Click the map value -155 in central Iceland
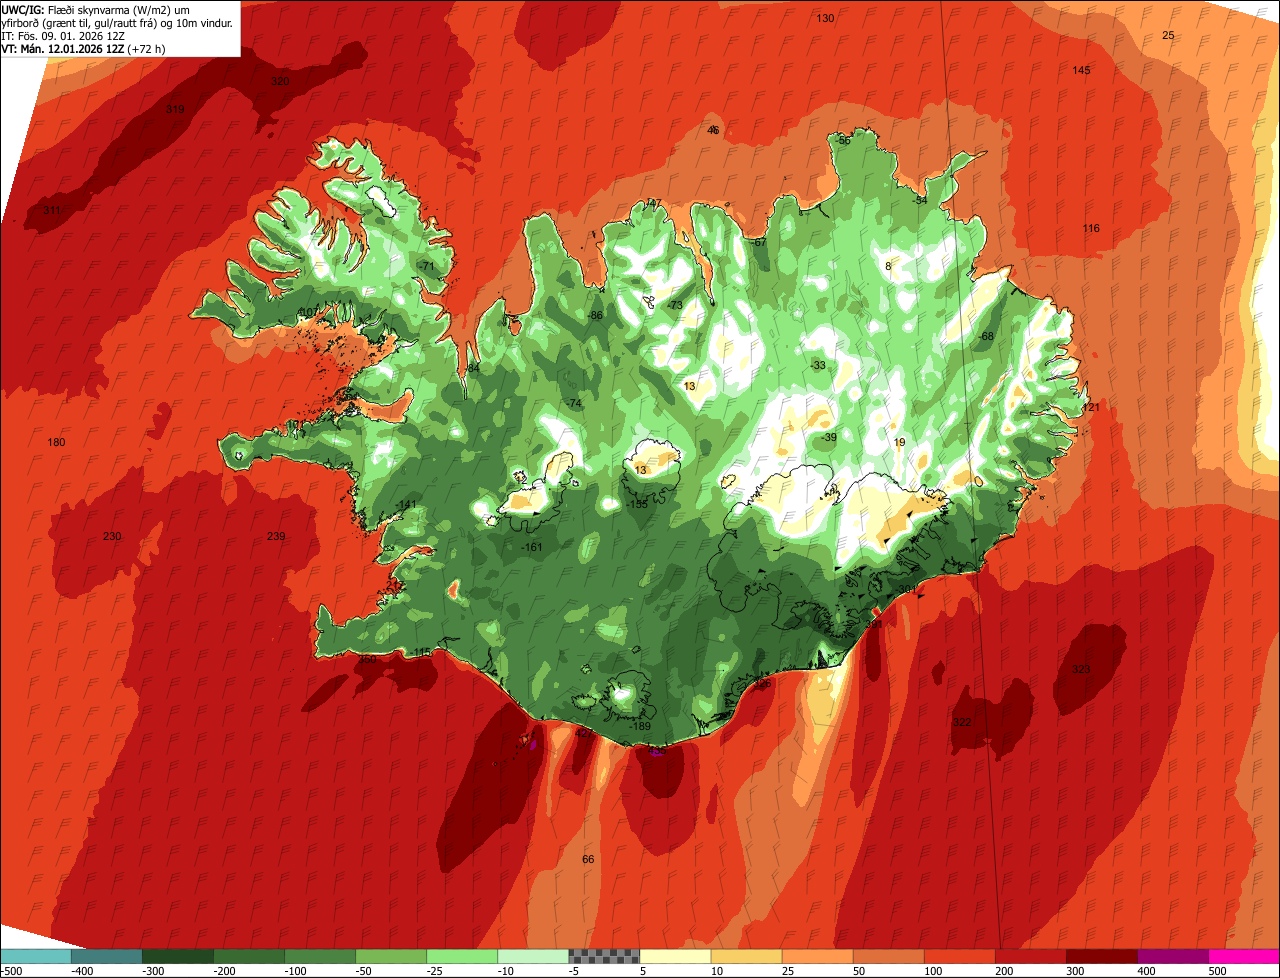Viewport: 1280px width, 978px height. click(637, 505)
